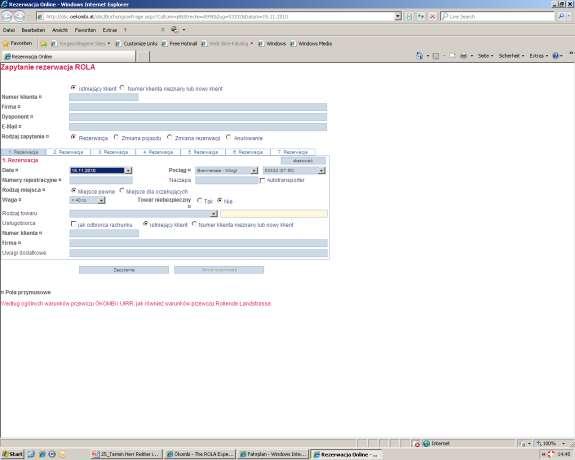575x460 pixels.
Task: Open the Help question mark icon menu
Action: (x=557, y=56)
